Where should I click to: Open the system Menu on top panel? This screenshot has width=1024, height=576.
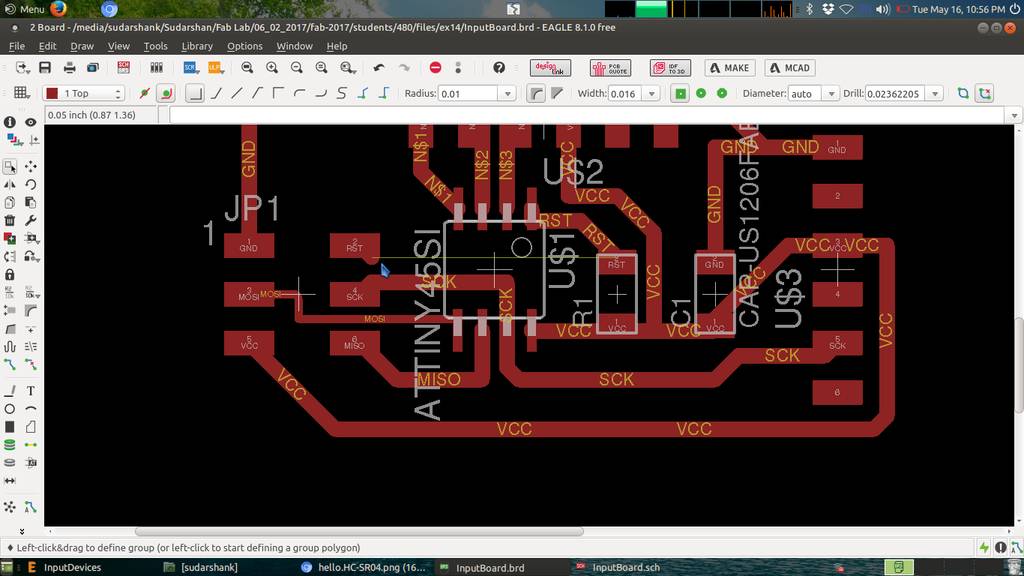25,9
